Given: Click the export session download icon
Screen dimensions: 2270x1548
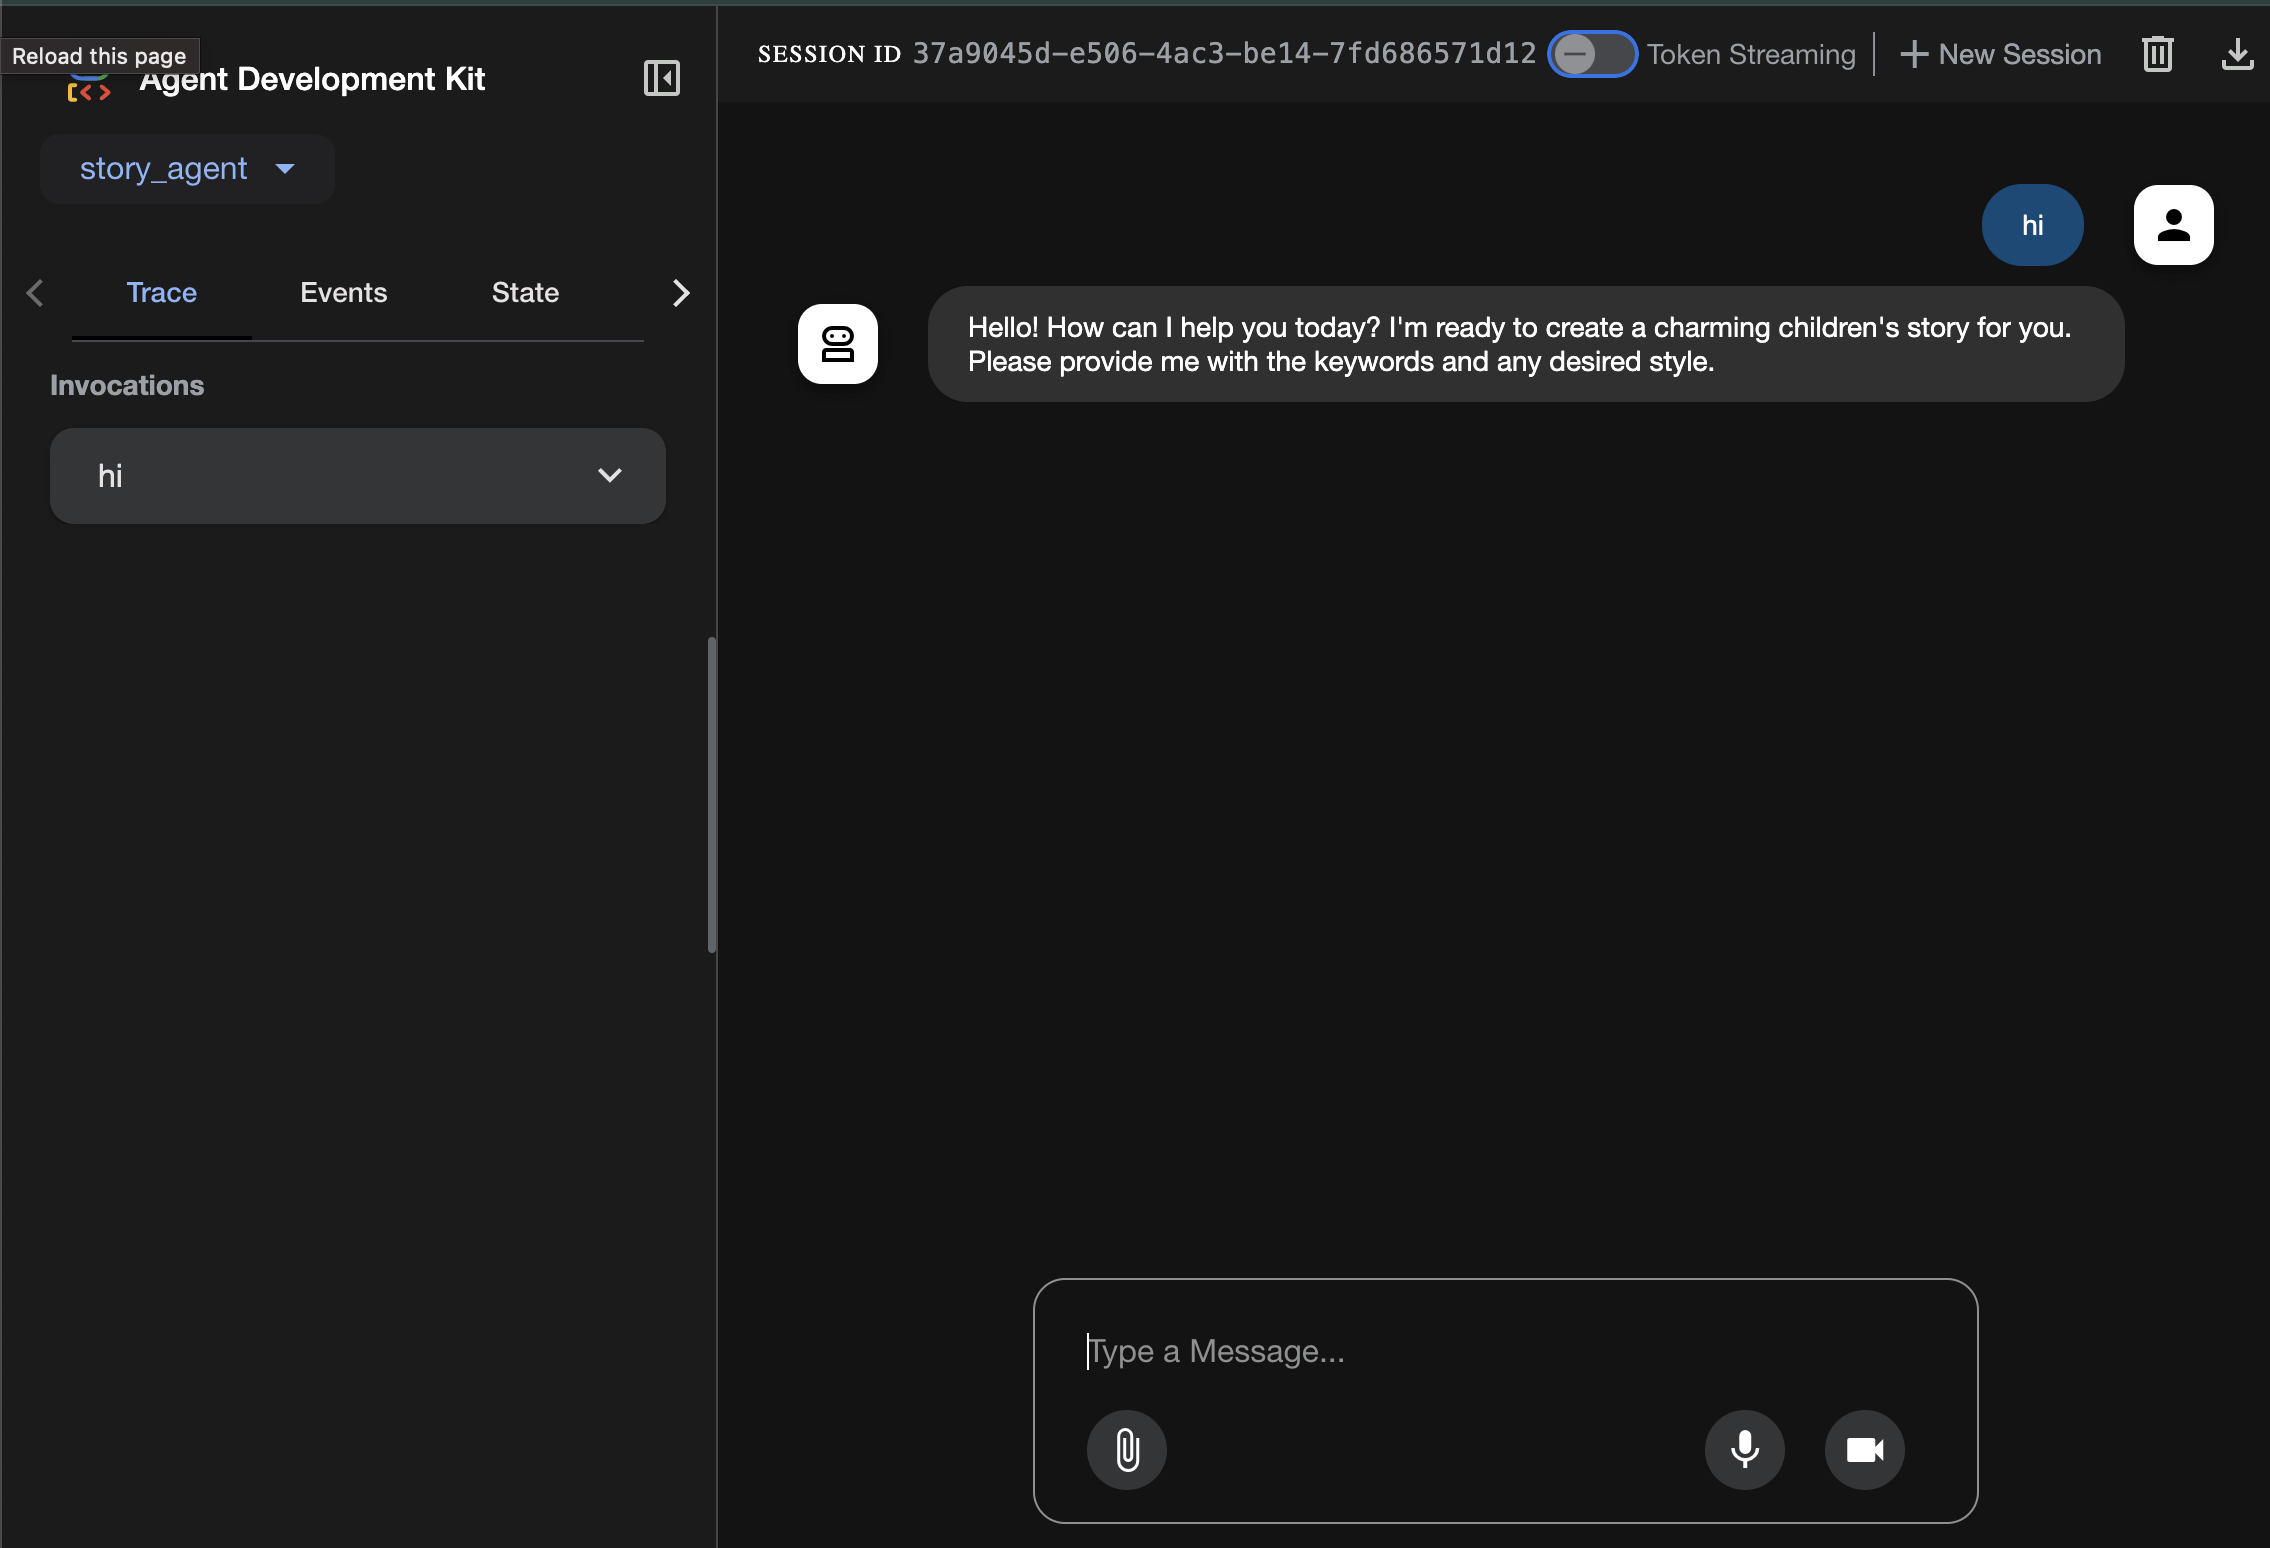Looking at the screenshot, I should click(2236, 54).
